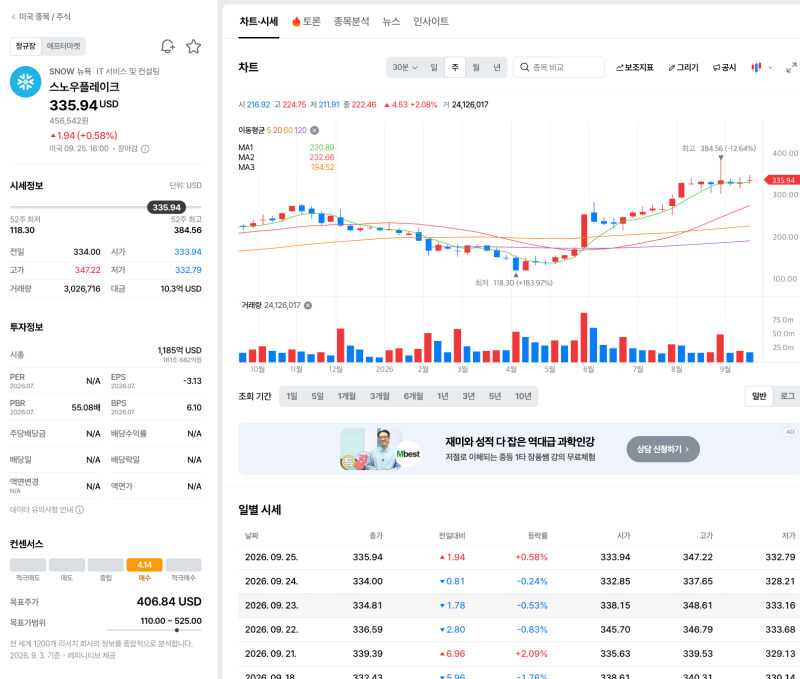Open the 뉴스 tab
The height and width of the screenshot is (679, 800).
(391, 21)
